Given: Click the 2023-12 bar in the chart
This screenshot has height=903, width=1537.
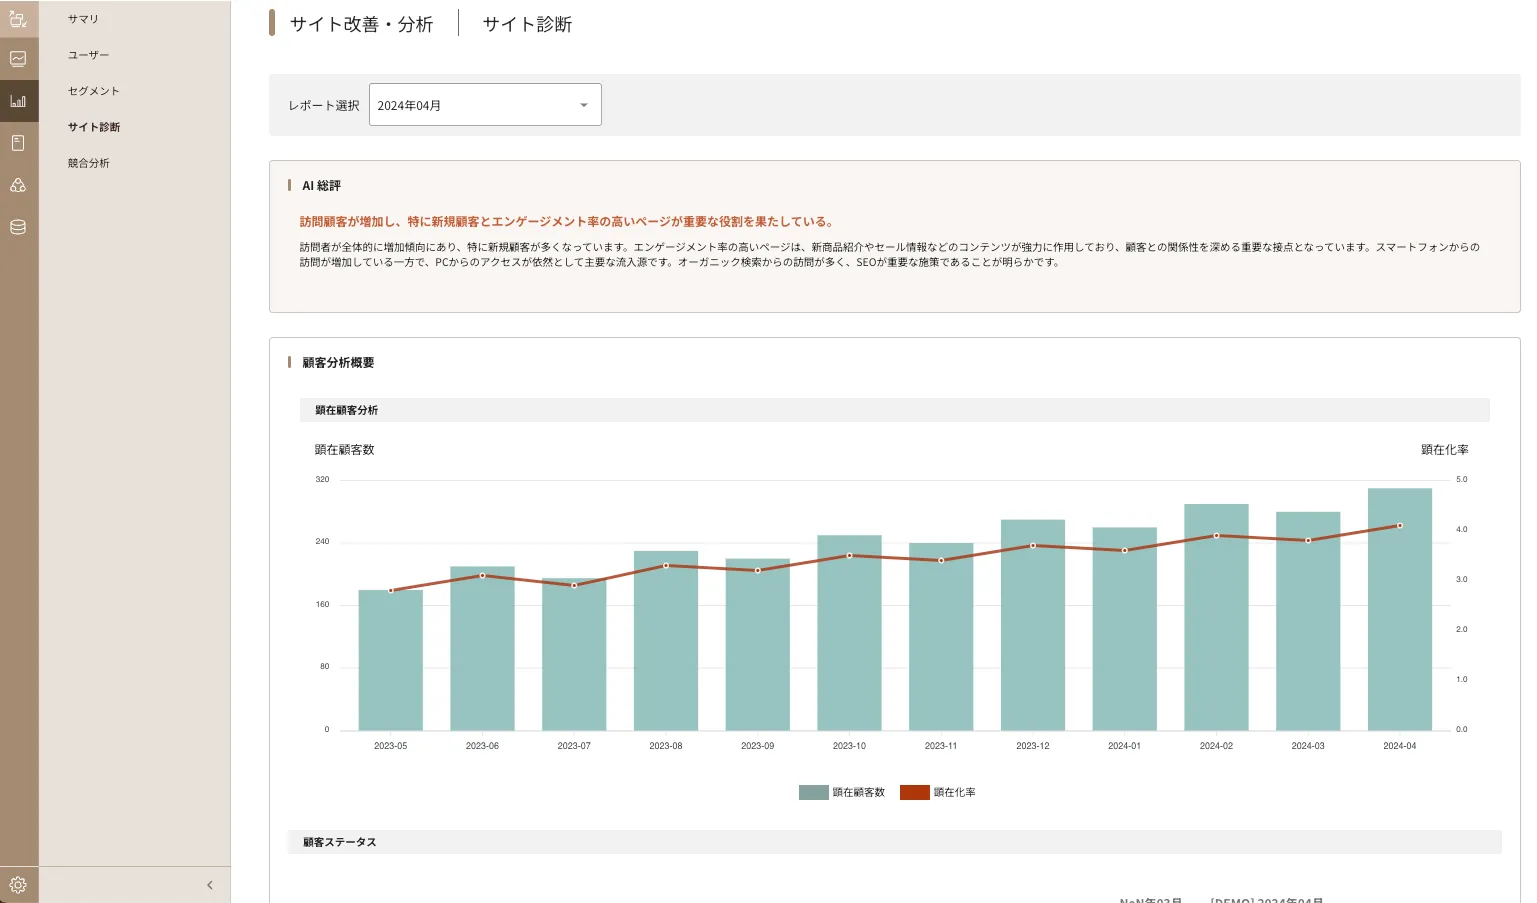Looking at the screenshot, I should coord(1033,625).
